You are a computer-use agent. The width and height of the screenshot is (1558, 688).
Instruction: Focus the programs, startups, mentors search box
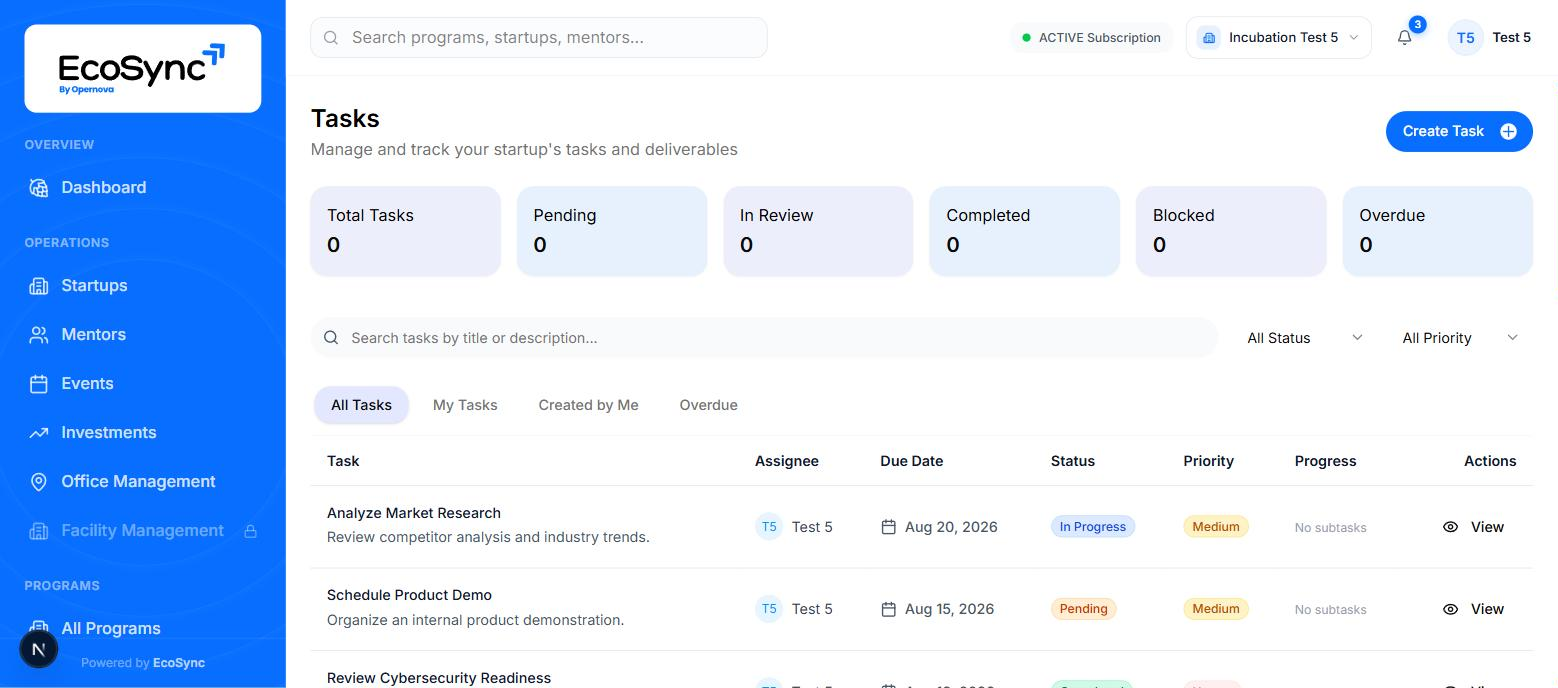(x=539, y=38)
